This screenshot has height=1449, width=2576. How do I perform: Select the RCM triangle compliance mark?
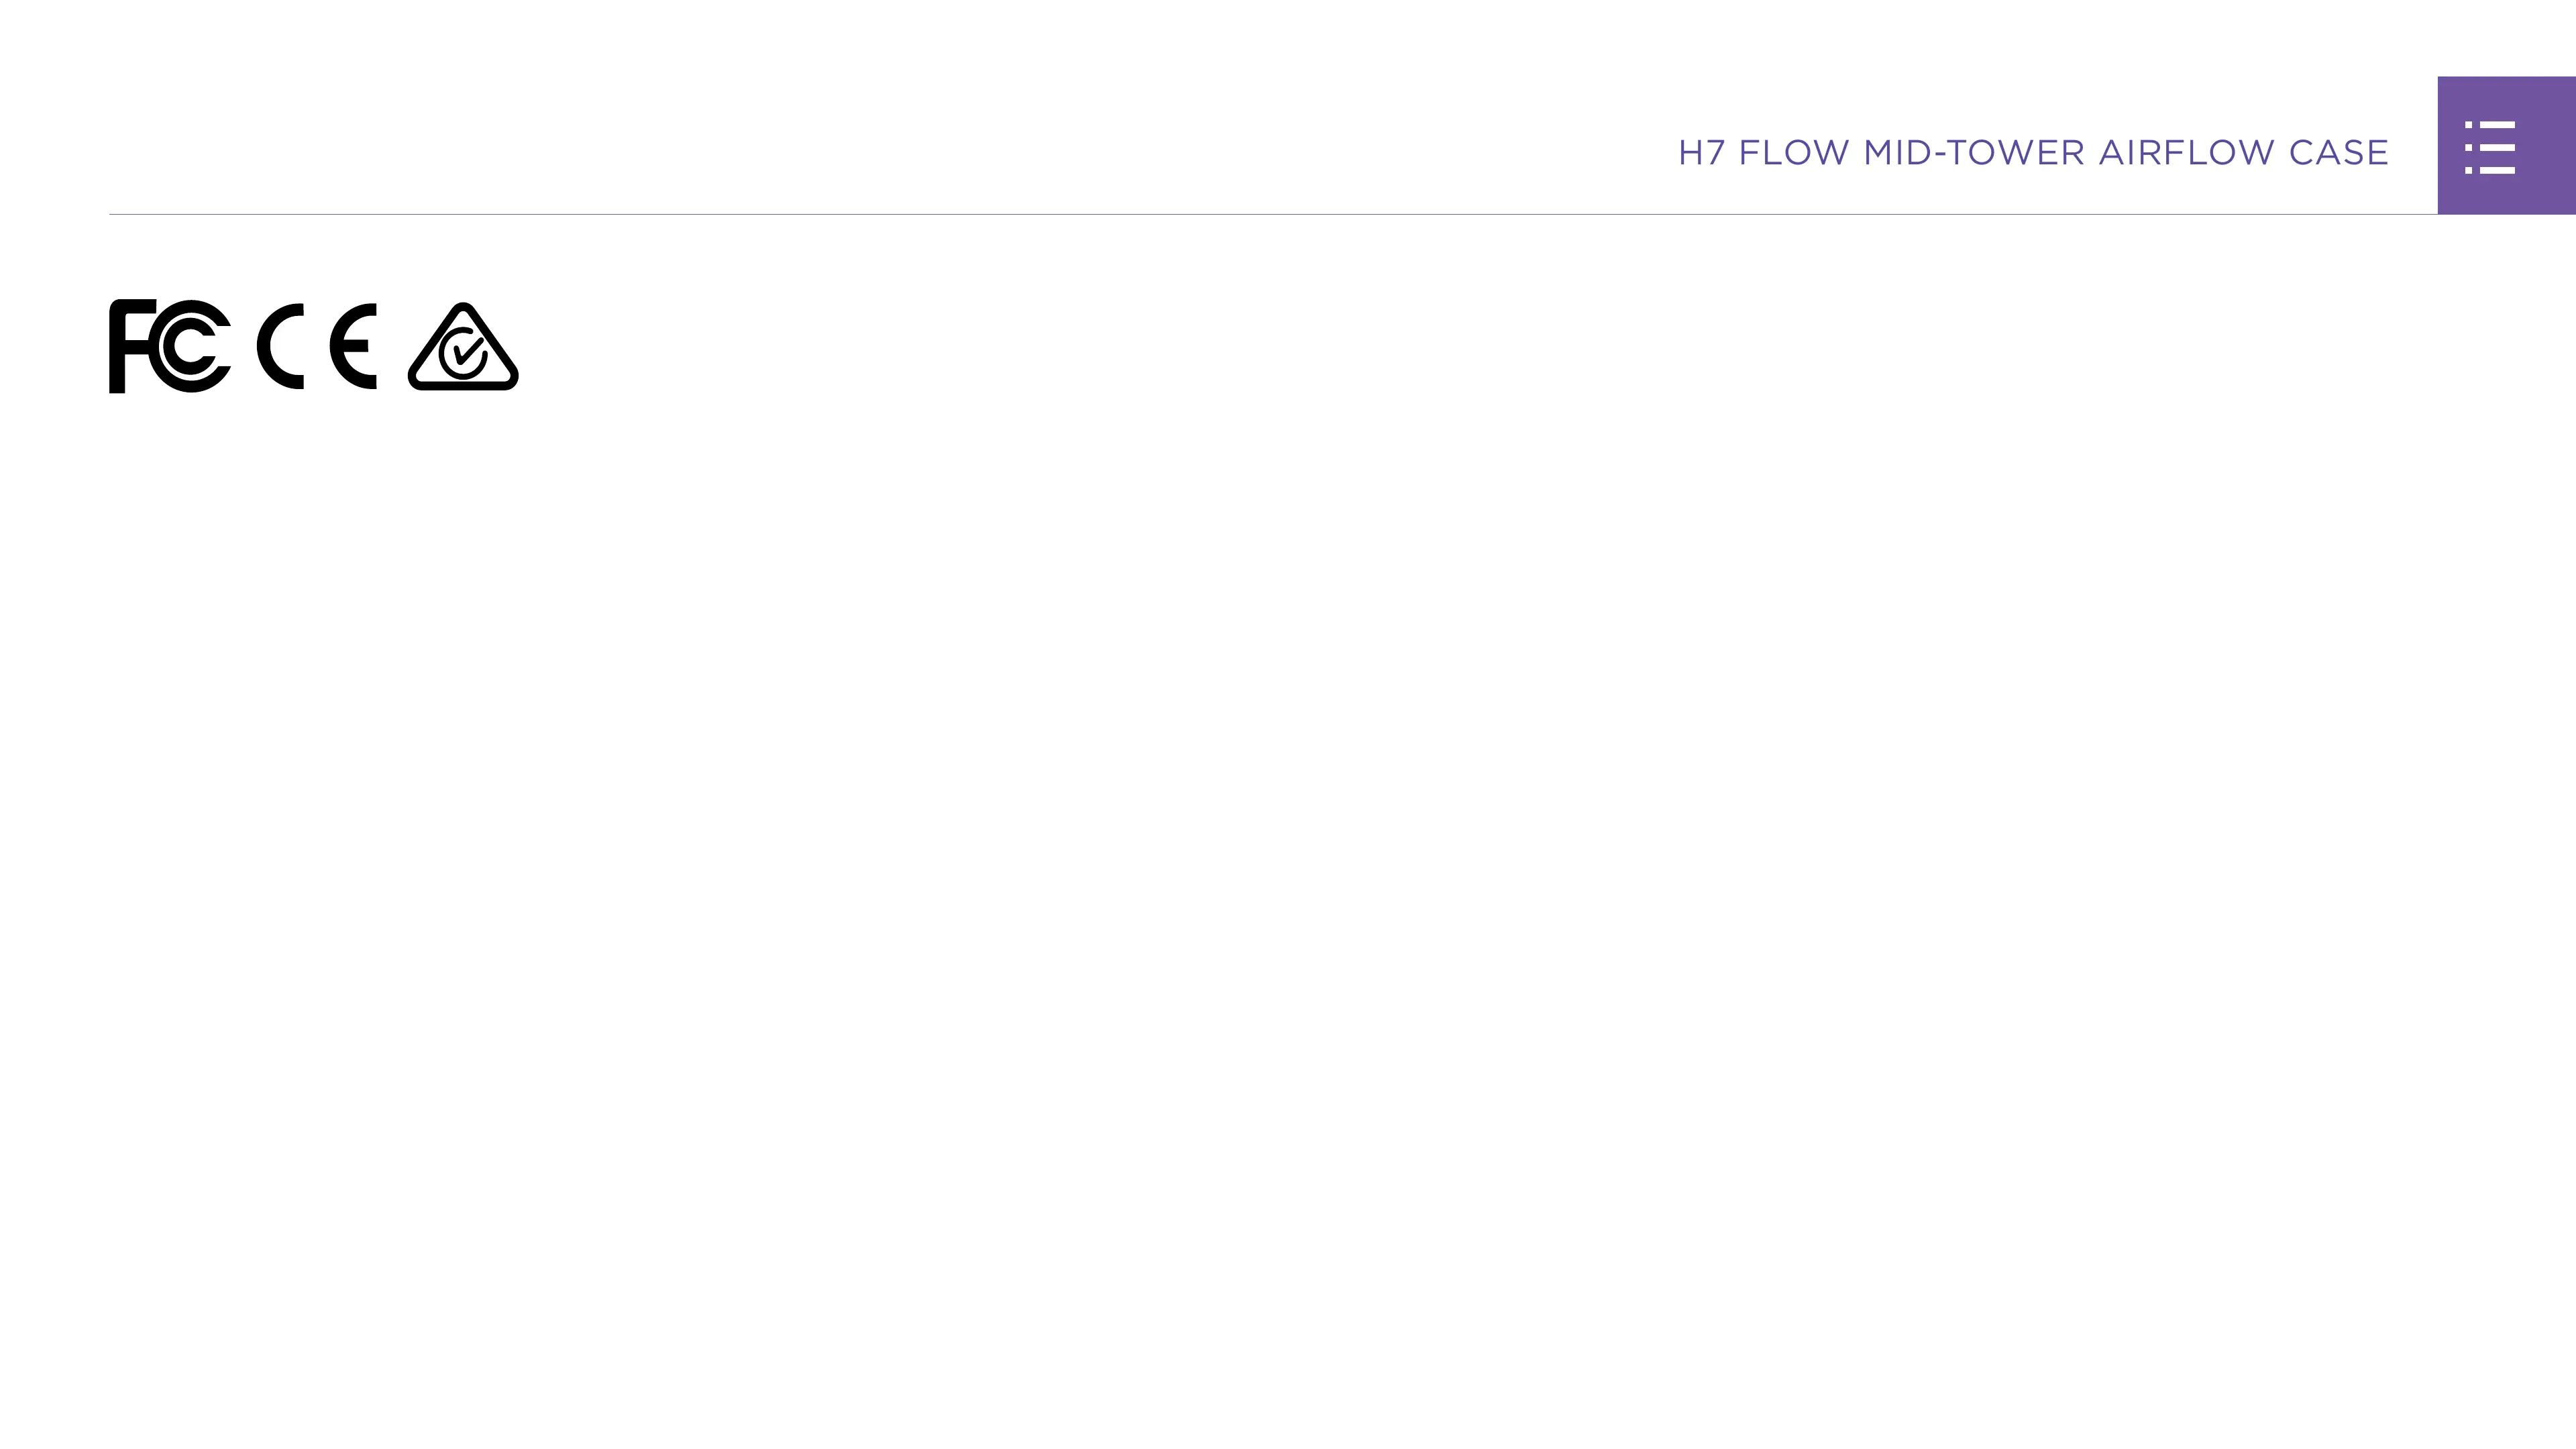463,346
